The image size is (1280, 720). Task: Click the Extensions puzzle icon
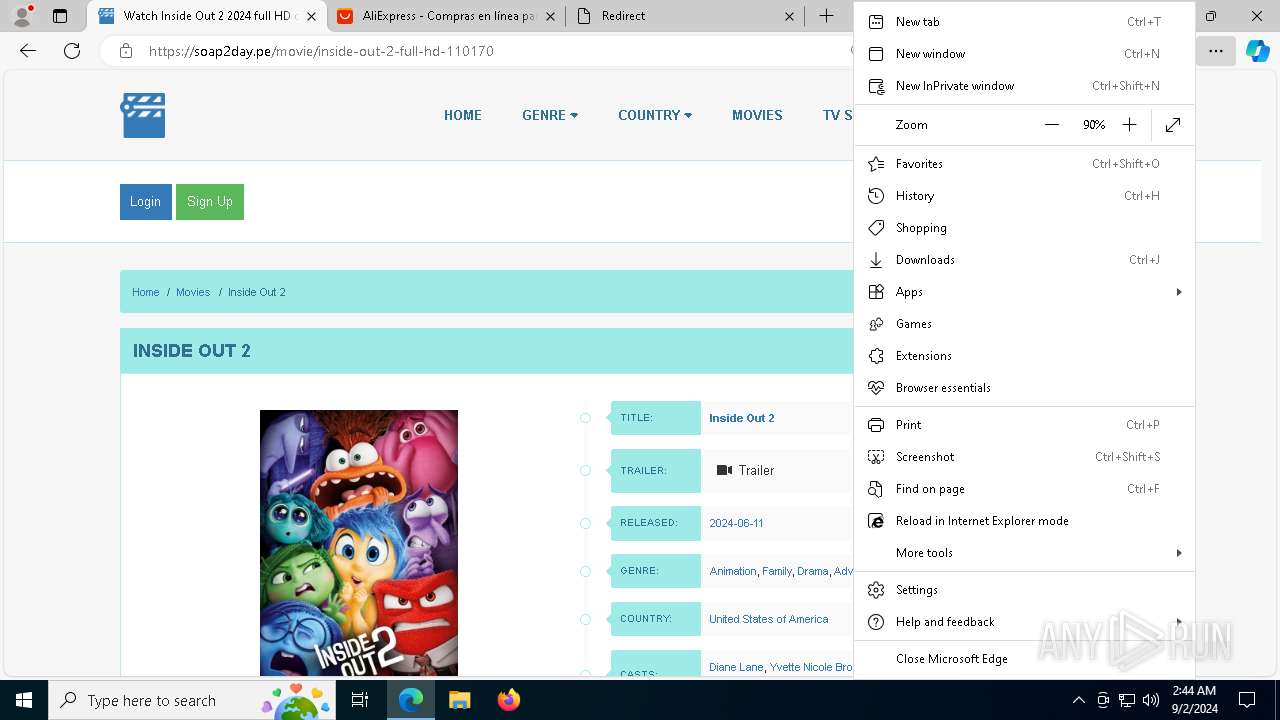[876, 356]
